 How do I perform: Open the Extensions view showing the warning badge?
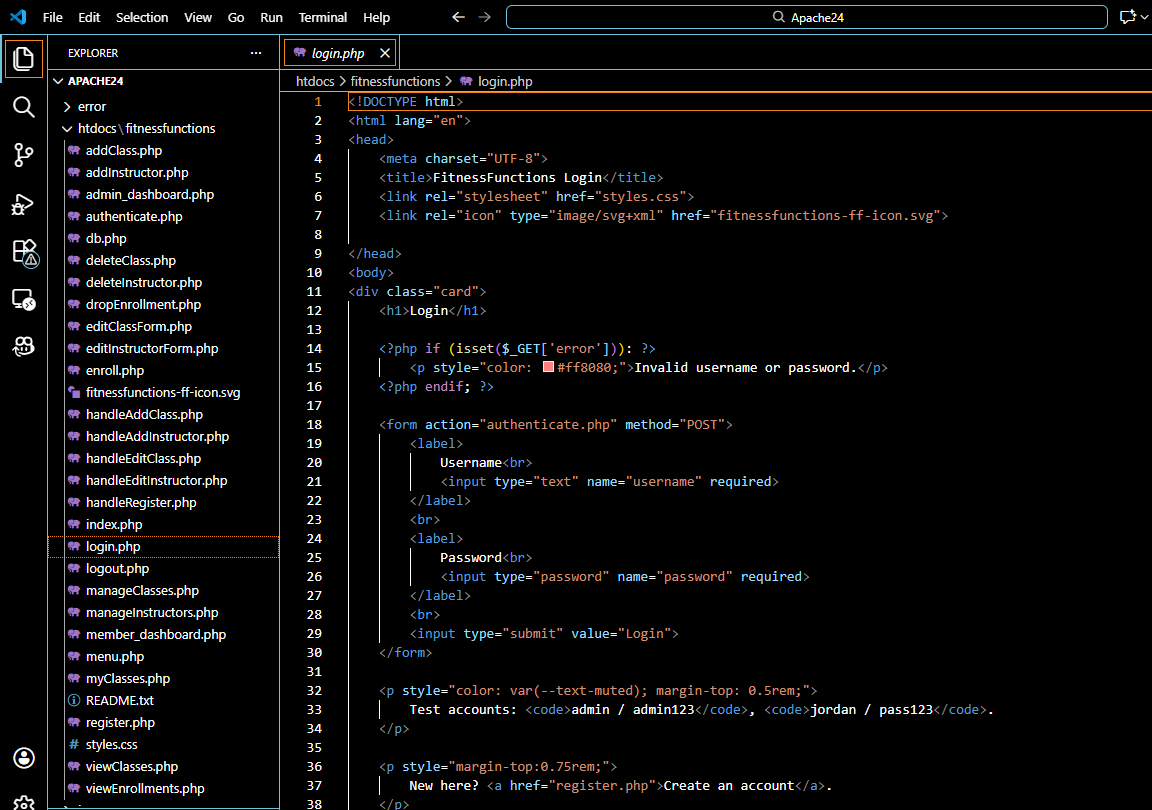23,252
